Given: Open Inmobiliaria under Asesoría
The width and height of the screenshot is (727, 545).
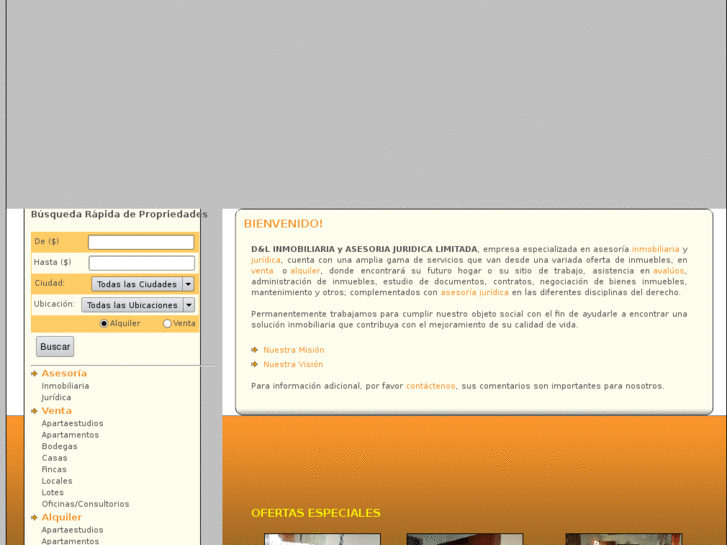Looking at the screenshot, I should pos(65,386).
